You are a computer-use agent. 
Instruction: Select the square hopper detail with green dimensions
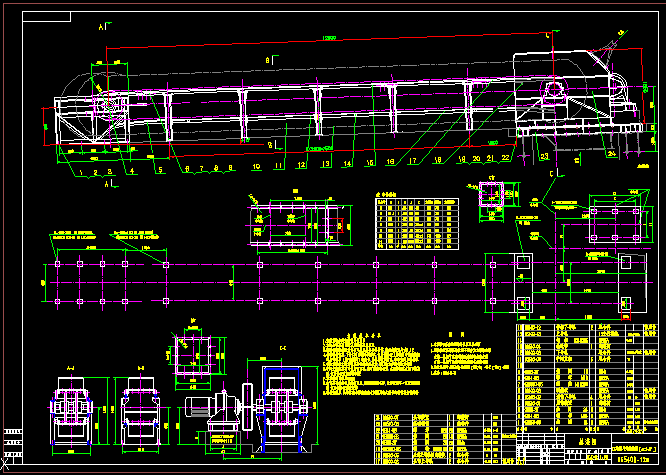194,357
